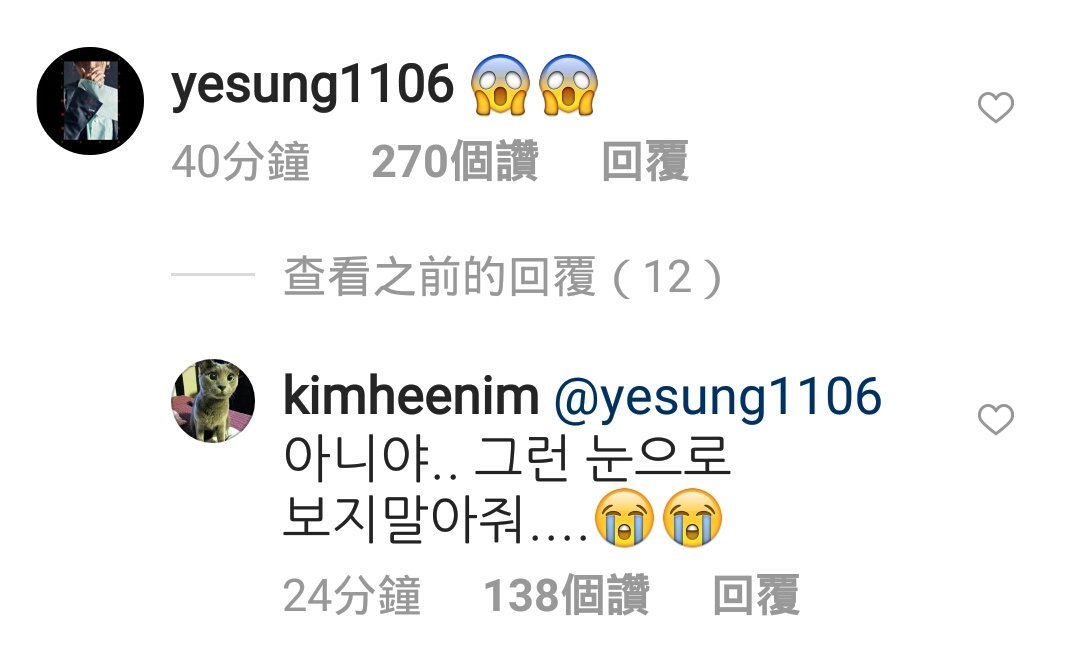Open kimheenim's cat profile picture
This screenshot has width=1080, height=656.
tap(213, 400)
